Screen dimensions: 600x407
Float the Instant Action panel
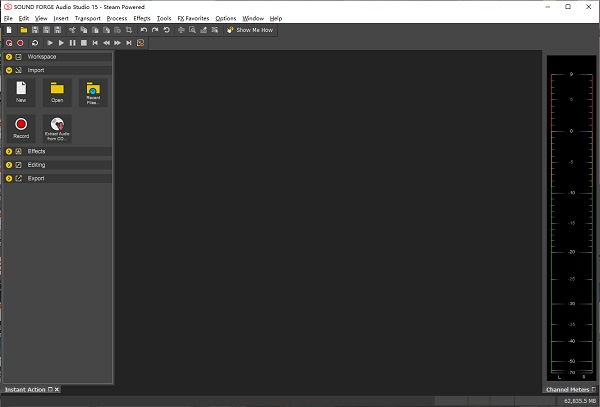pyautogui.click(x=50, y=389)
